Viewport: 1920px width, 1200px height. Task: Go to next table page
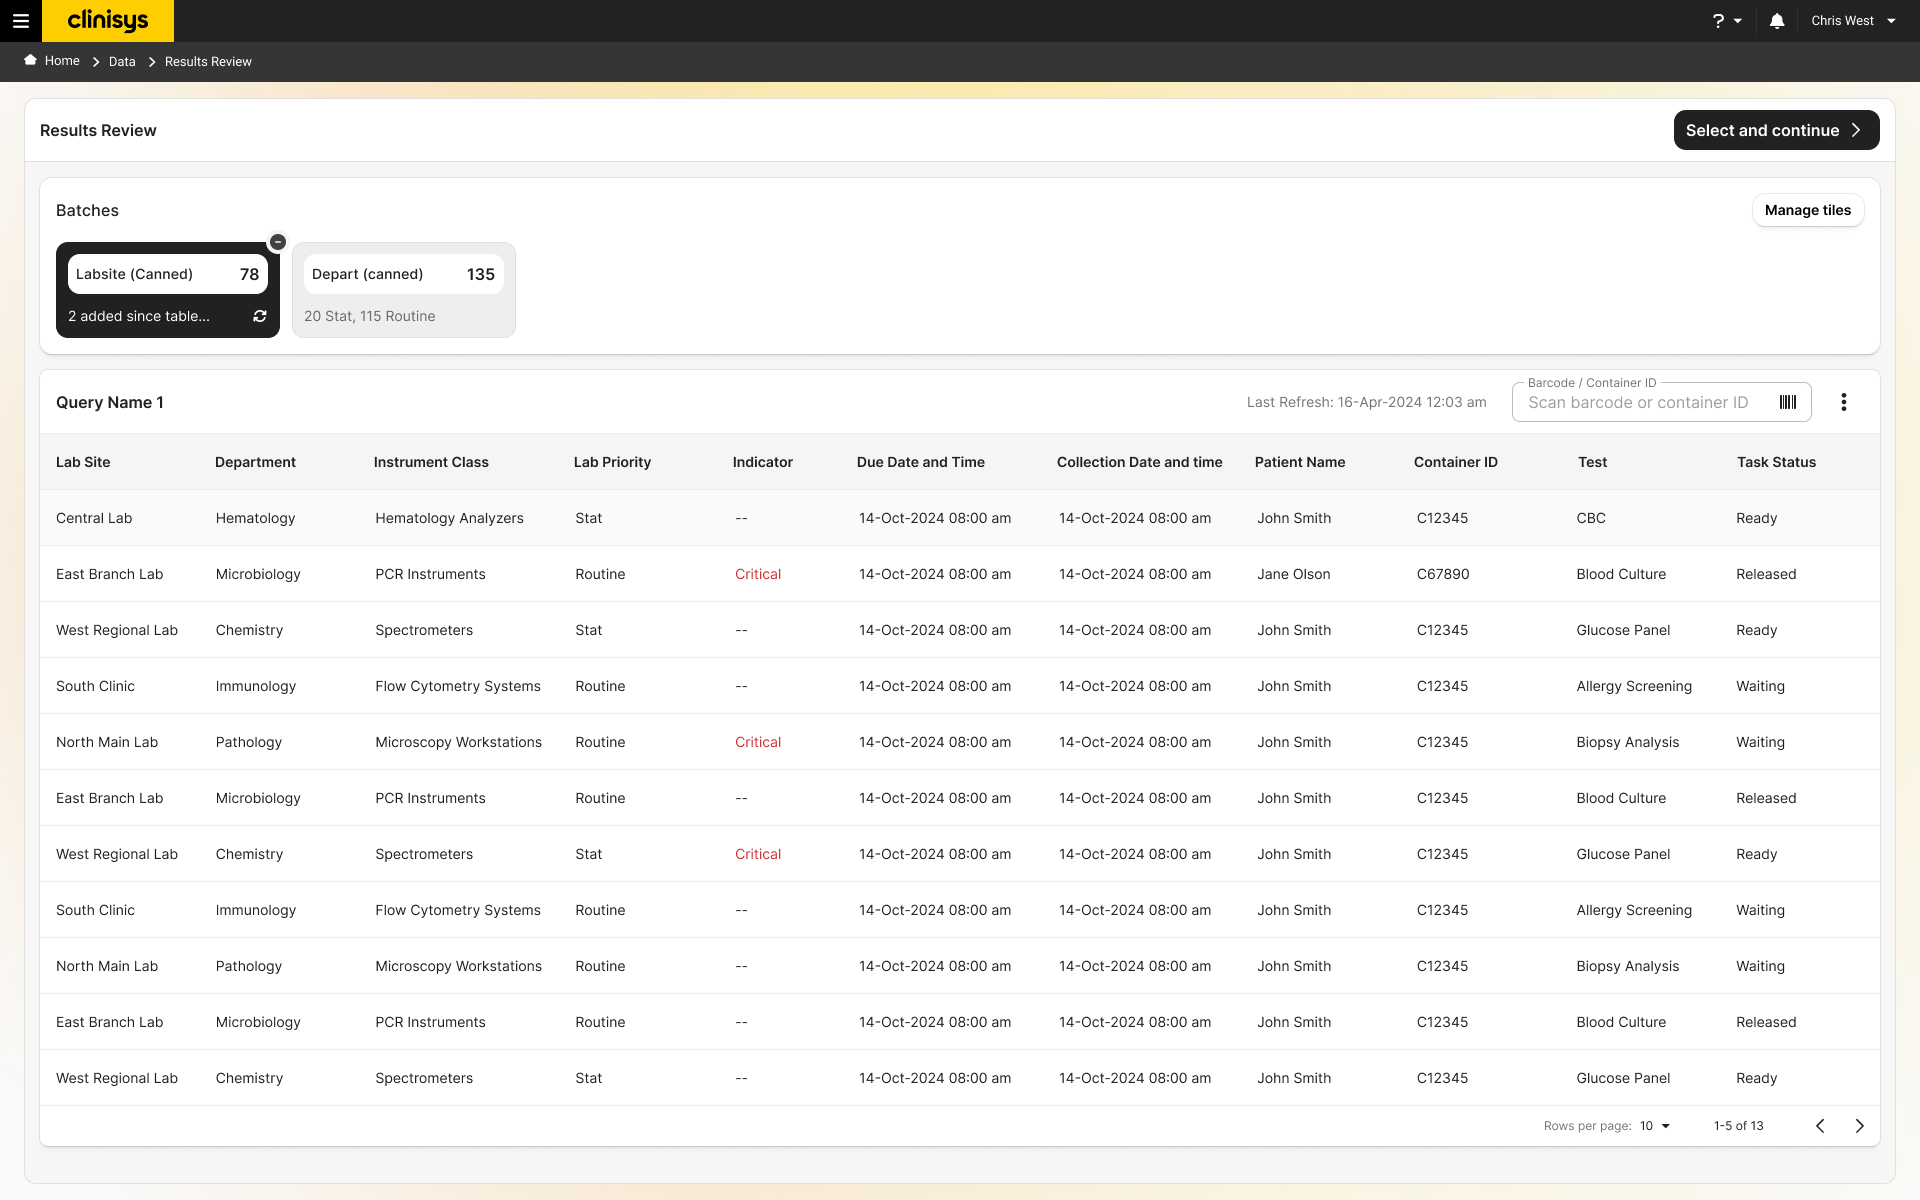coord(1860,1126)
